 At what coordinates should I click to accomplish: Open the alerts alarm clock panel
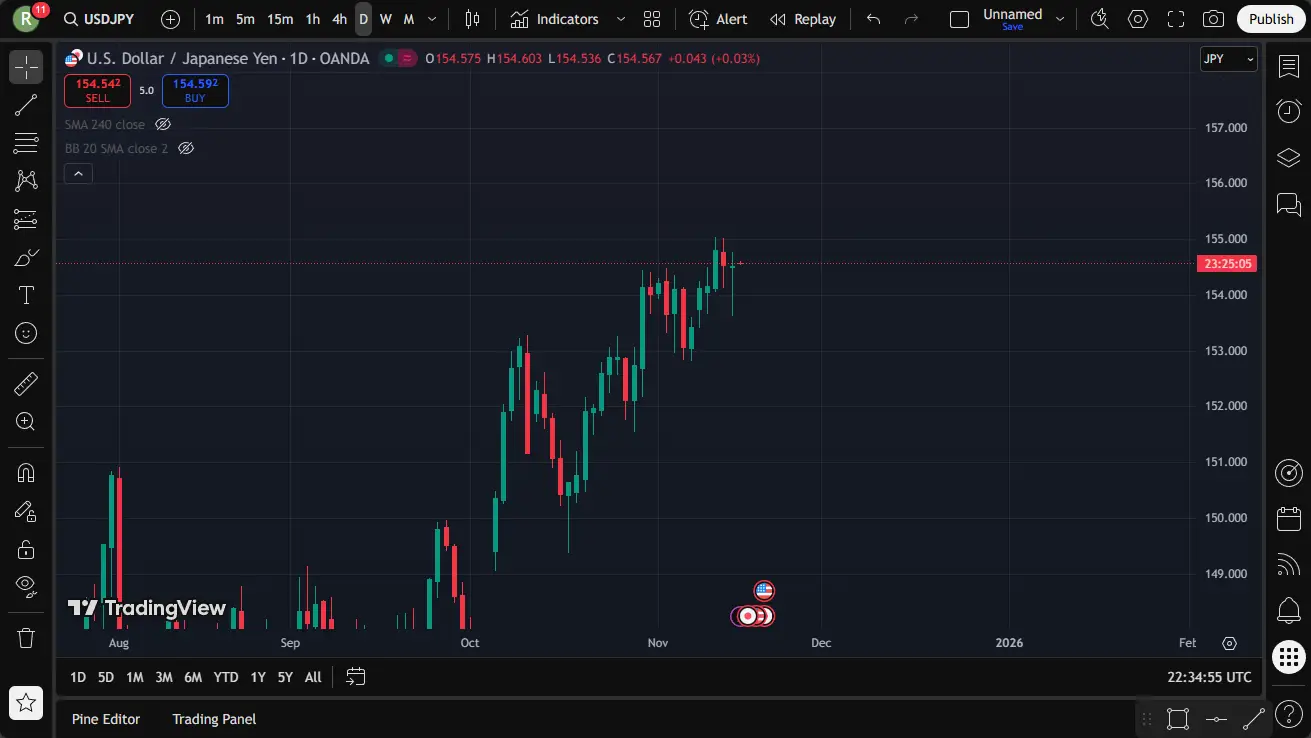[1288, 112]
